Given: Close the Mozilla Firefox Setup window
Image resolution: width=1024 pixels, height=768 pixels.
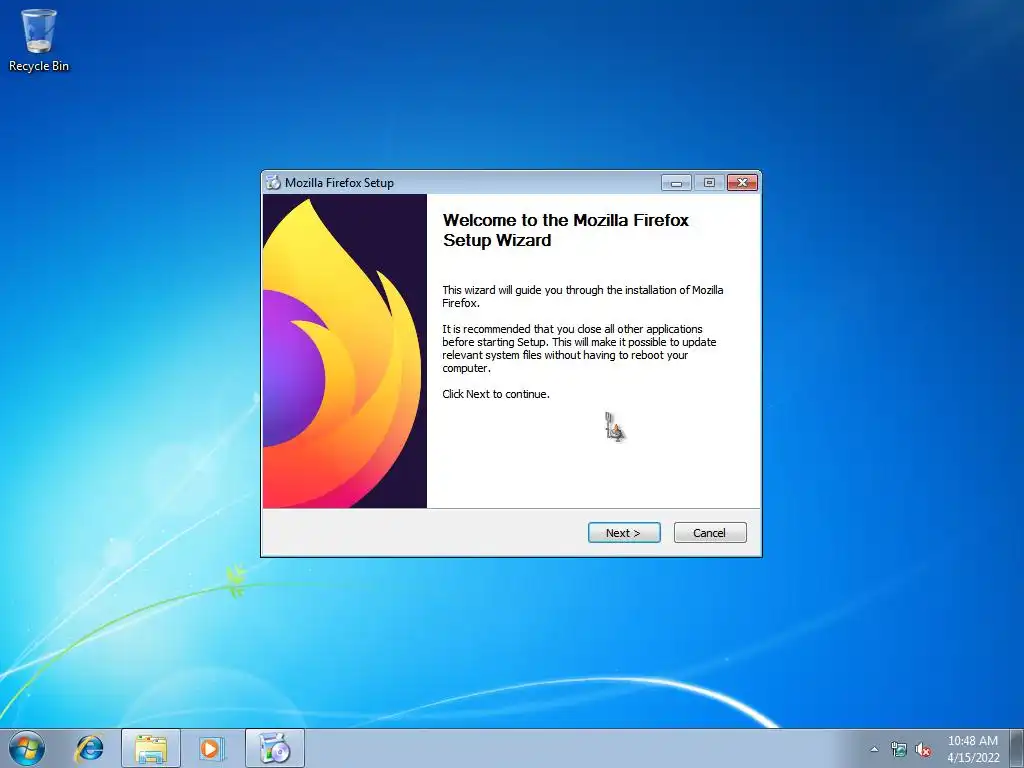Looking at the screenshot, I should pyautogui.click(x=742, y=183).
